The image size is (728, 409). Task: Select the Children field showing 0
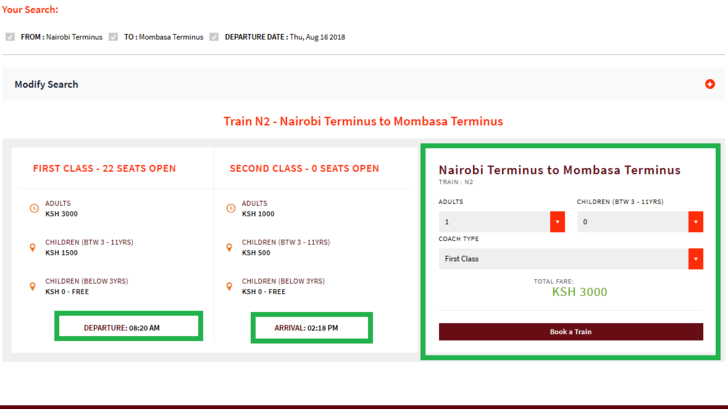[x=640, y=222]
